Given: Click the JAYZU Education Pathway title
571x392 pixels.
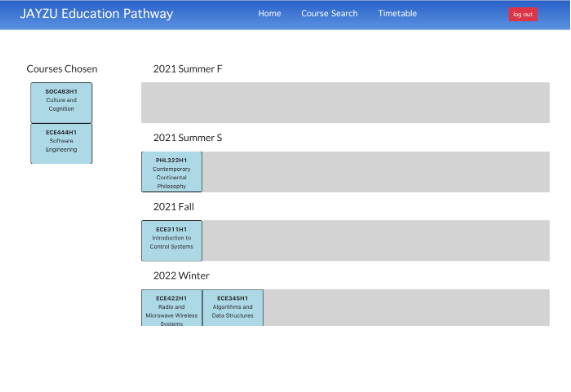Looking at the screenshot, I should coord(97,14).
